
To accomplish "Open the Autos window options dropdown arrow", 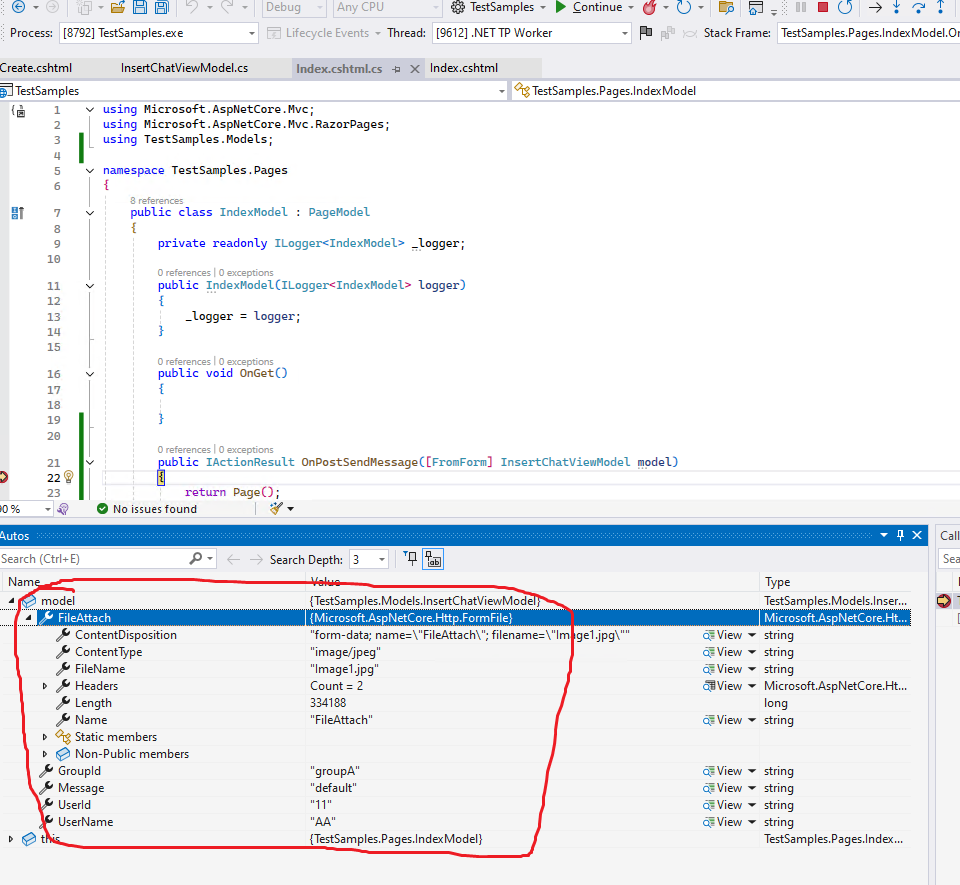I will click(x=883, y=535).
